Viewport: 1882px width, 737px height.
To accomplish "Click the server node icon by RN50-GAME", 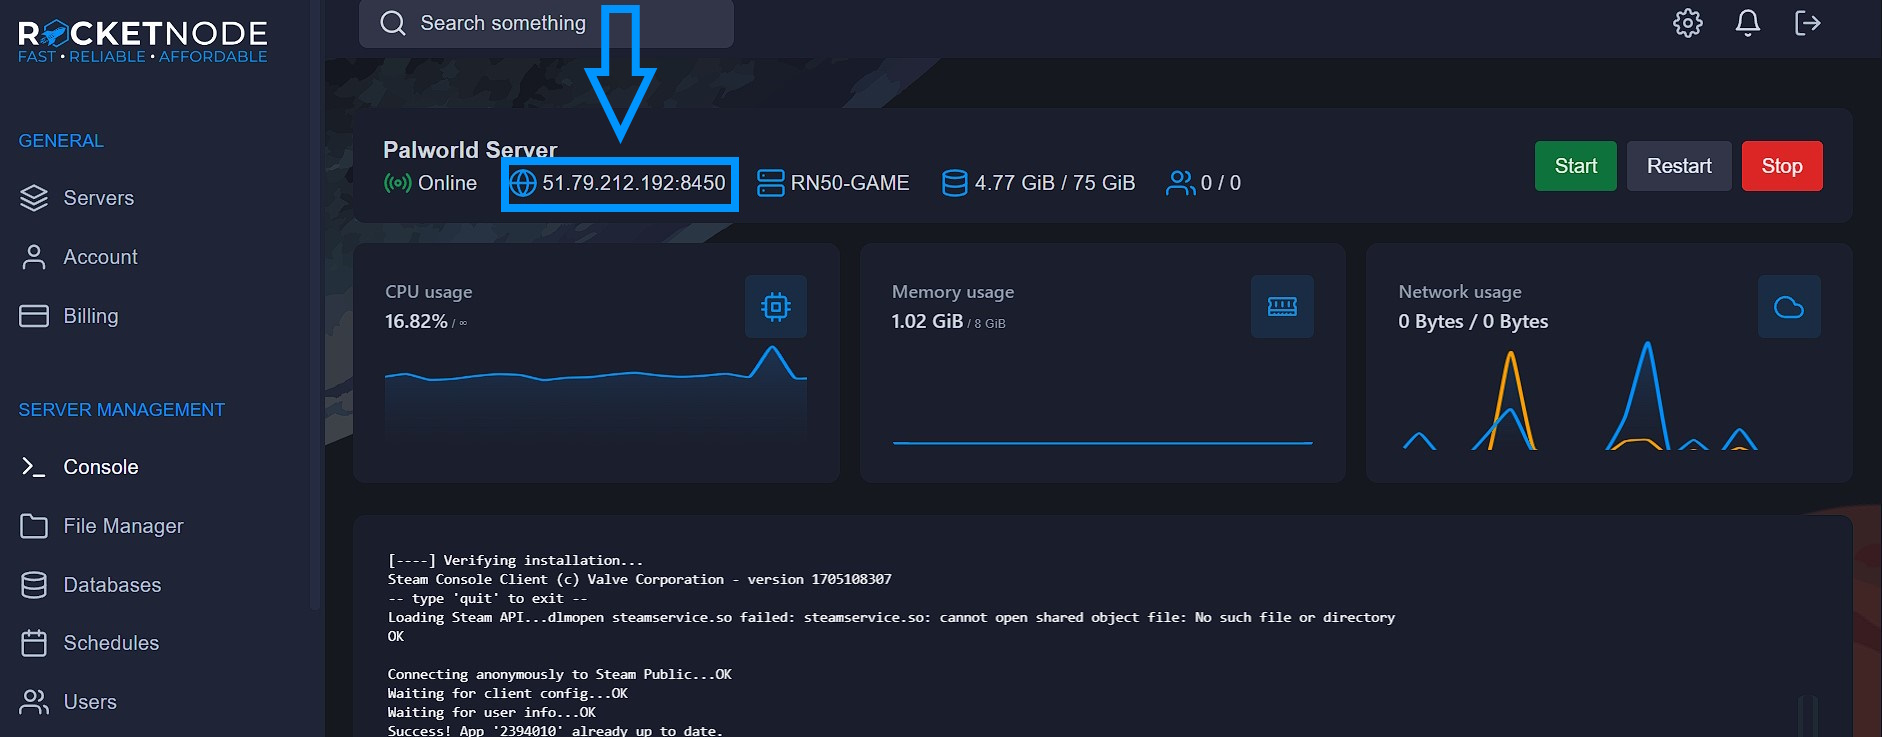I will coord(771,183).
